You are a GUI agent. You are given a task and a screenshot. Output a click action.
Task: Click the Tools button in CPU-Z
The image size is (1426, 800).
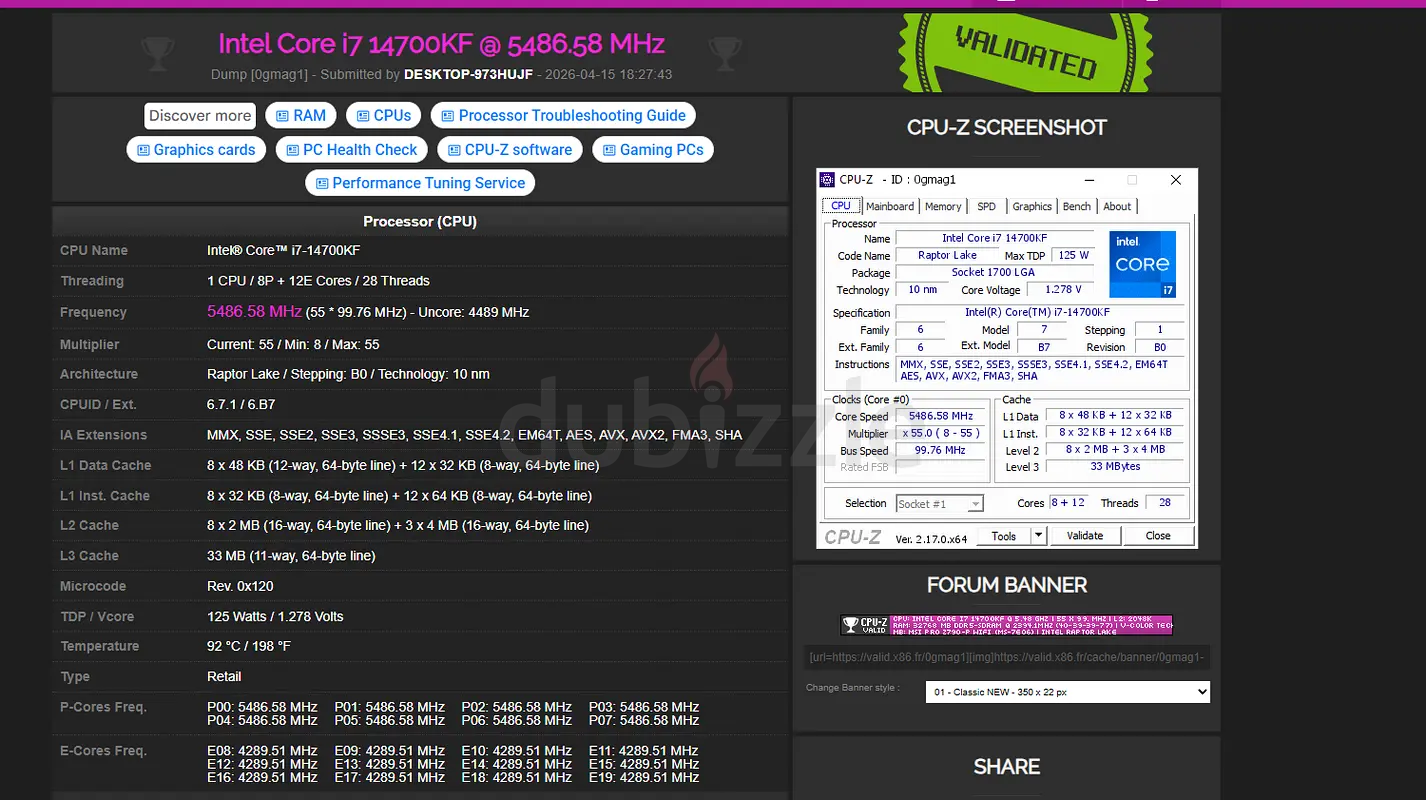click(1003, 536)
